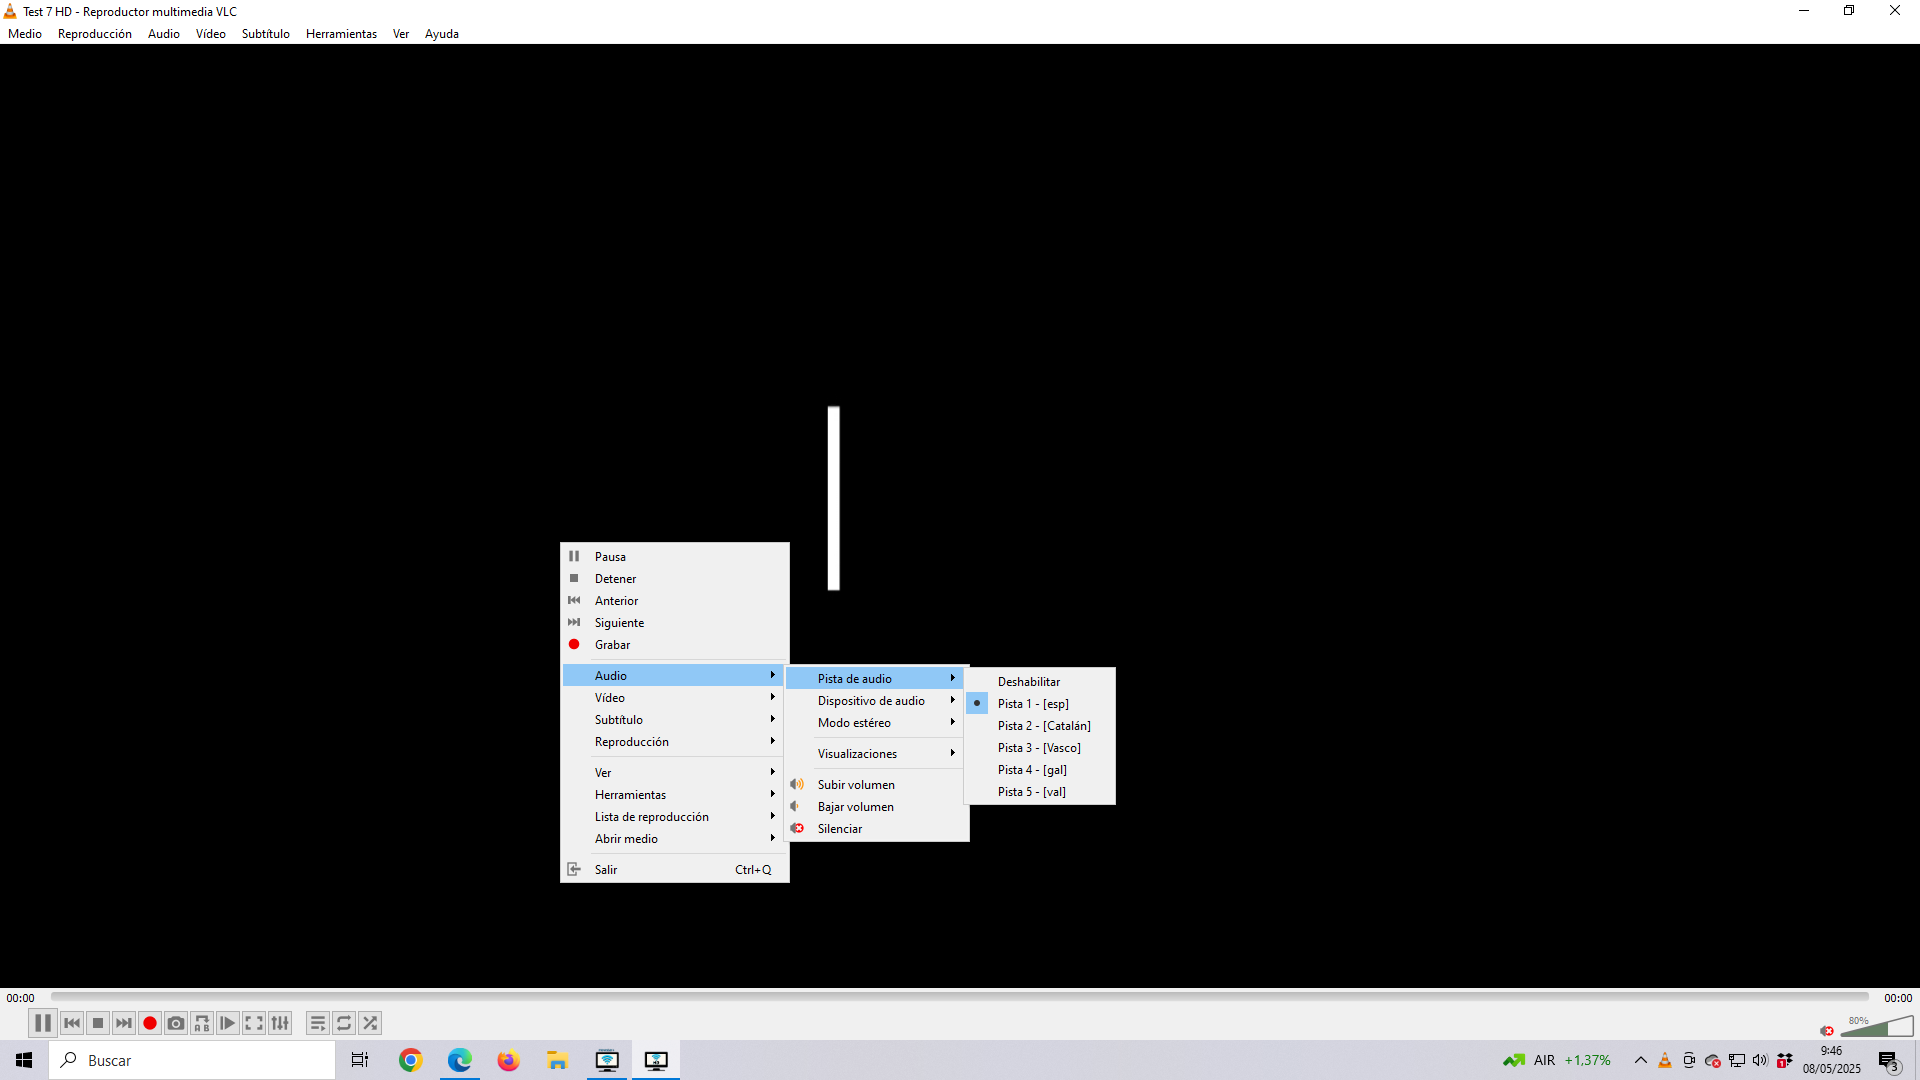Expand Dispositivo de audio submenu
This screenshot has height=1080, width=1920.
[876, 701]
